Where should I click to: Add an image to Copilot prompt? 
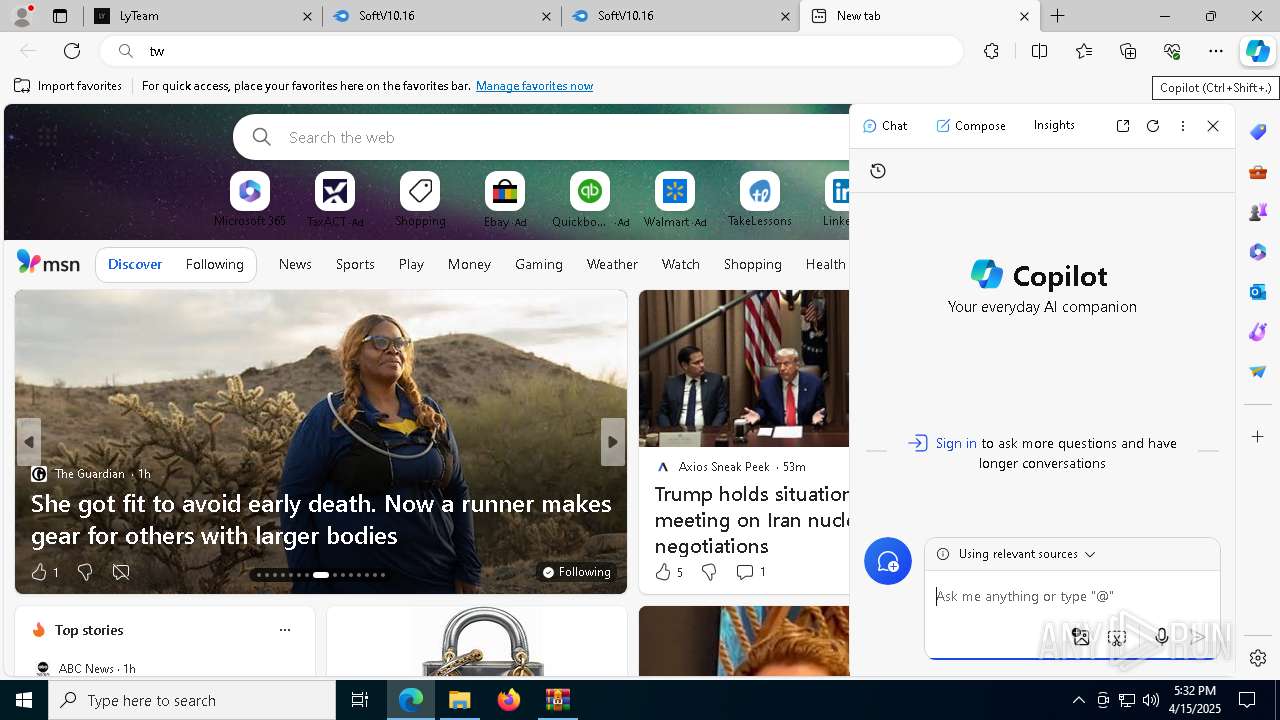click(1080, 637)
